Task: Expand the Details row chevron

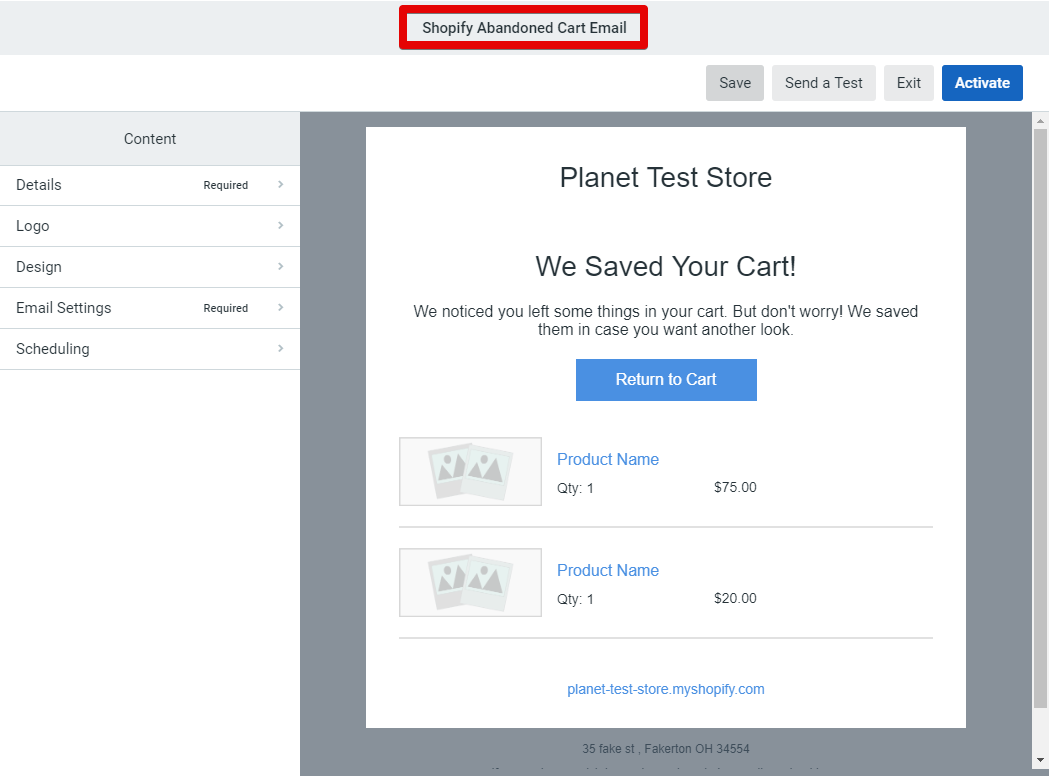Action: click(280, 184)
